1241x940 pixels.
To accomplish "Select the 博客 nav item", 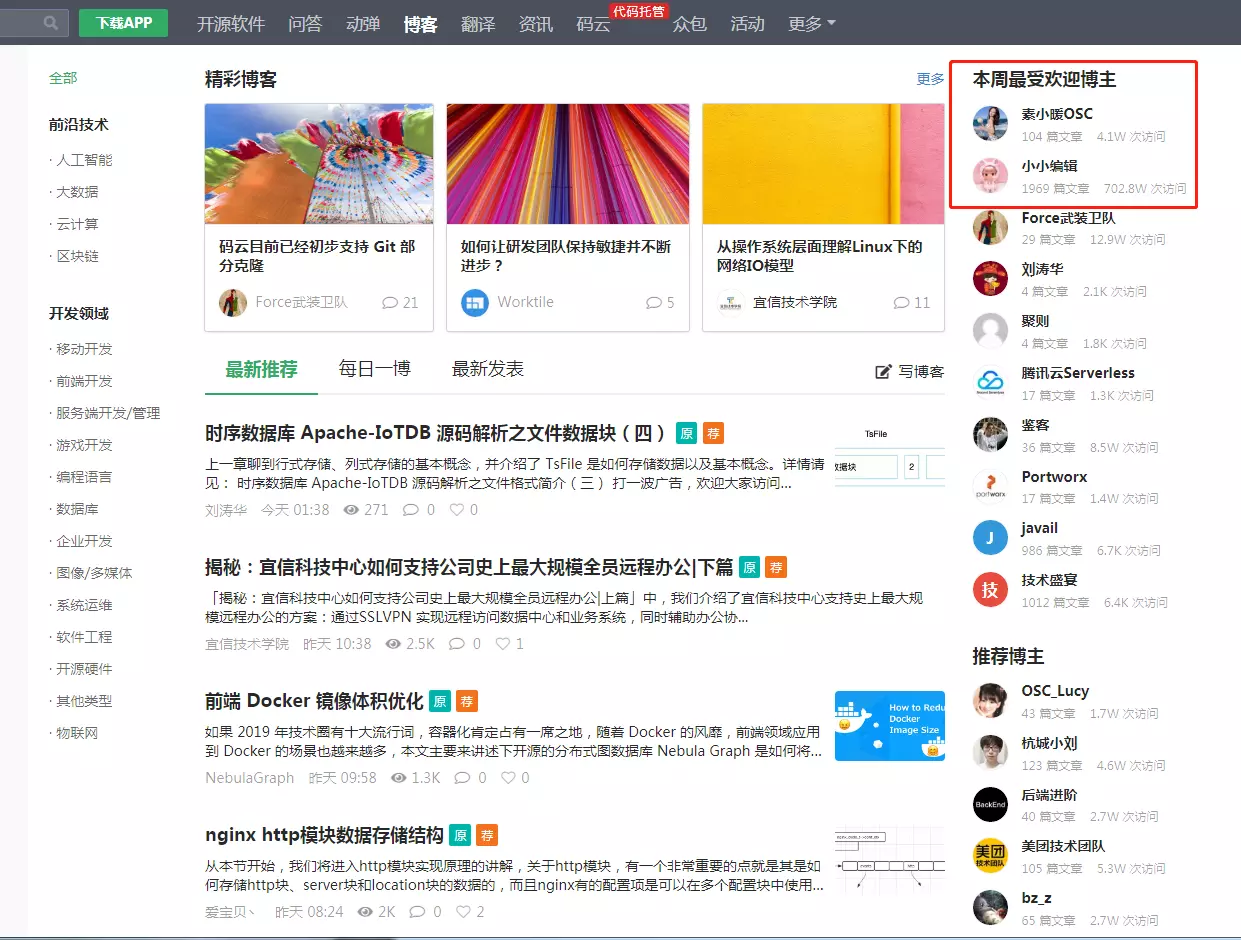I will [x=421, y=24].
